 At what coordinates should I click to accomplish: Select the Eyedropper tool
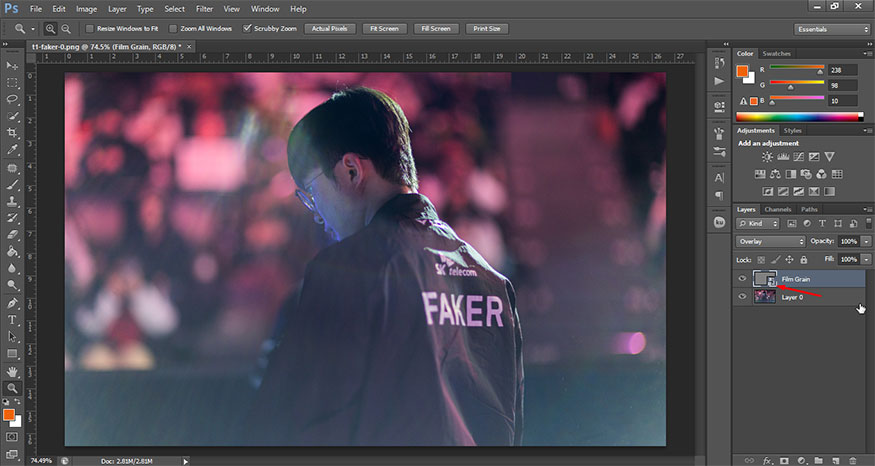coord(12,150)
